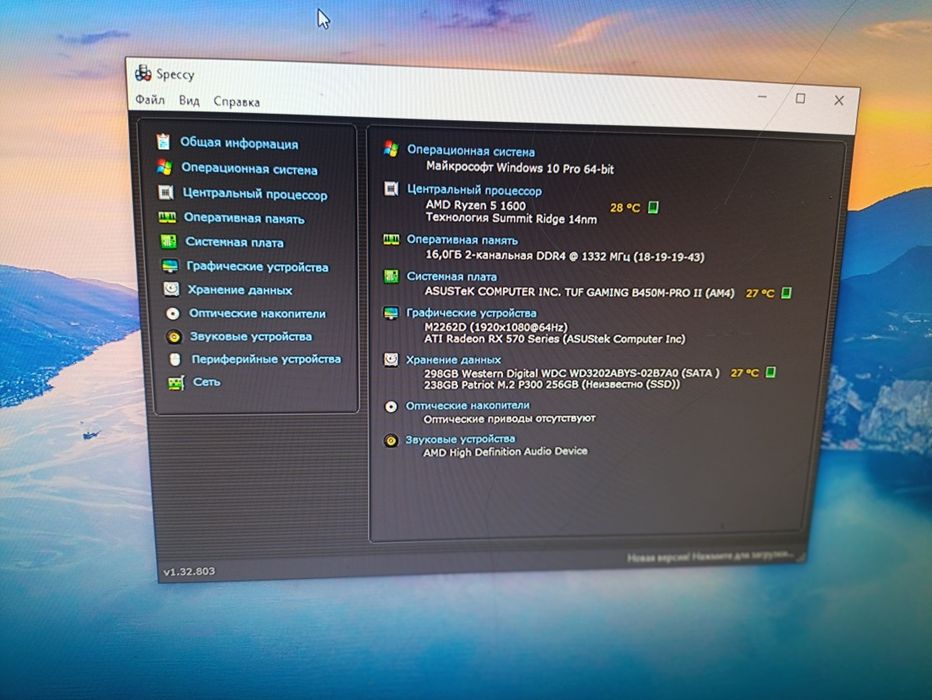Click the optical disc icon in sidebar

tap(172, 313)
